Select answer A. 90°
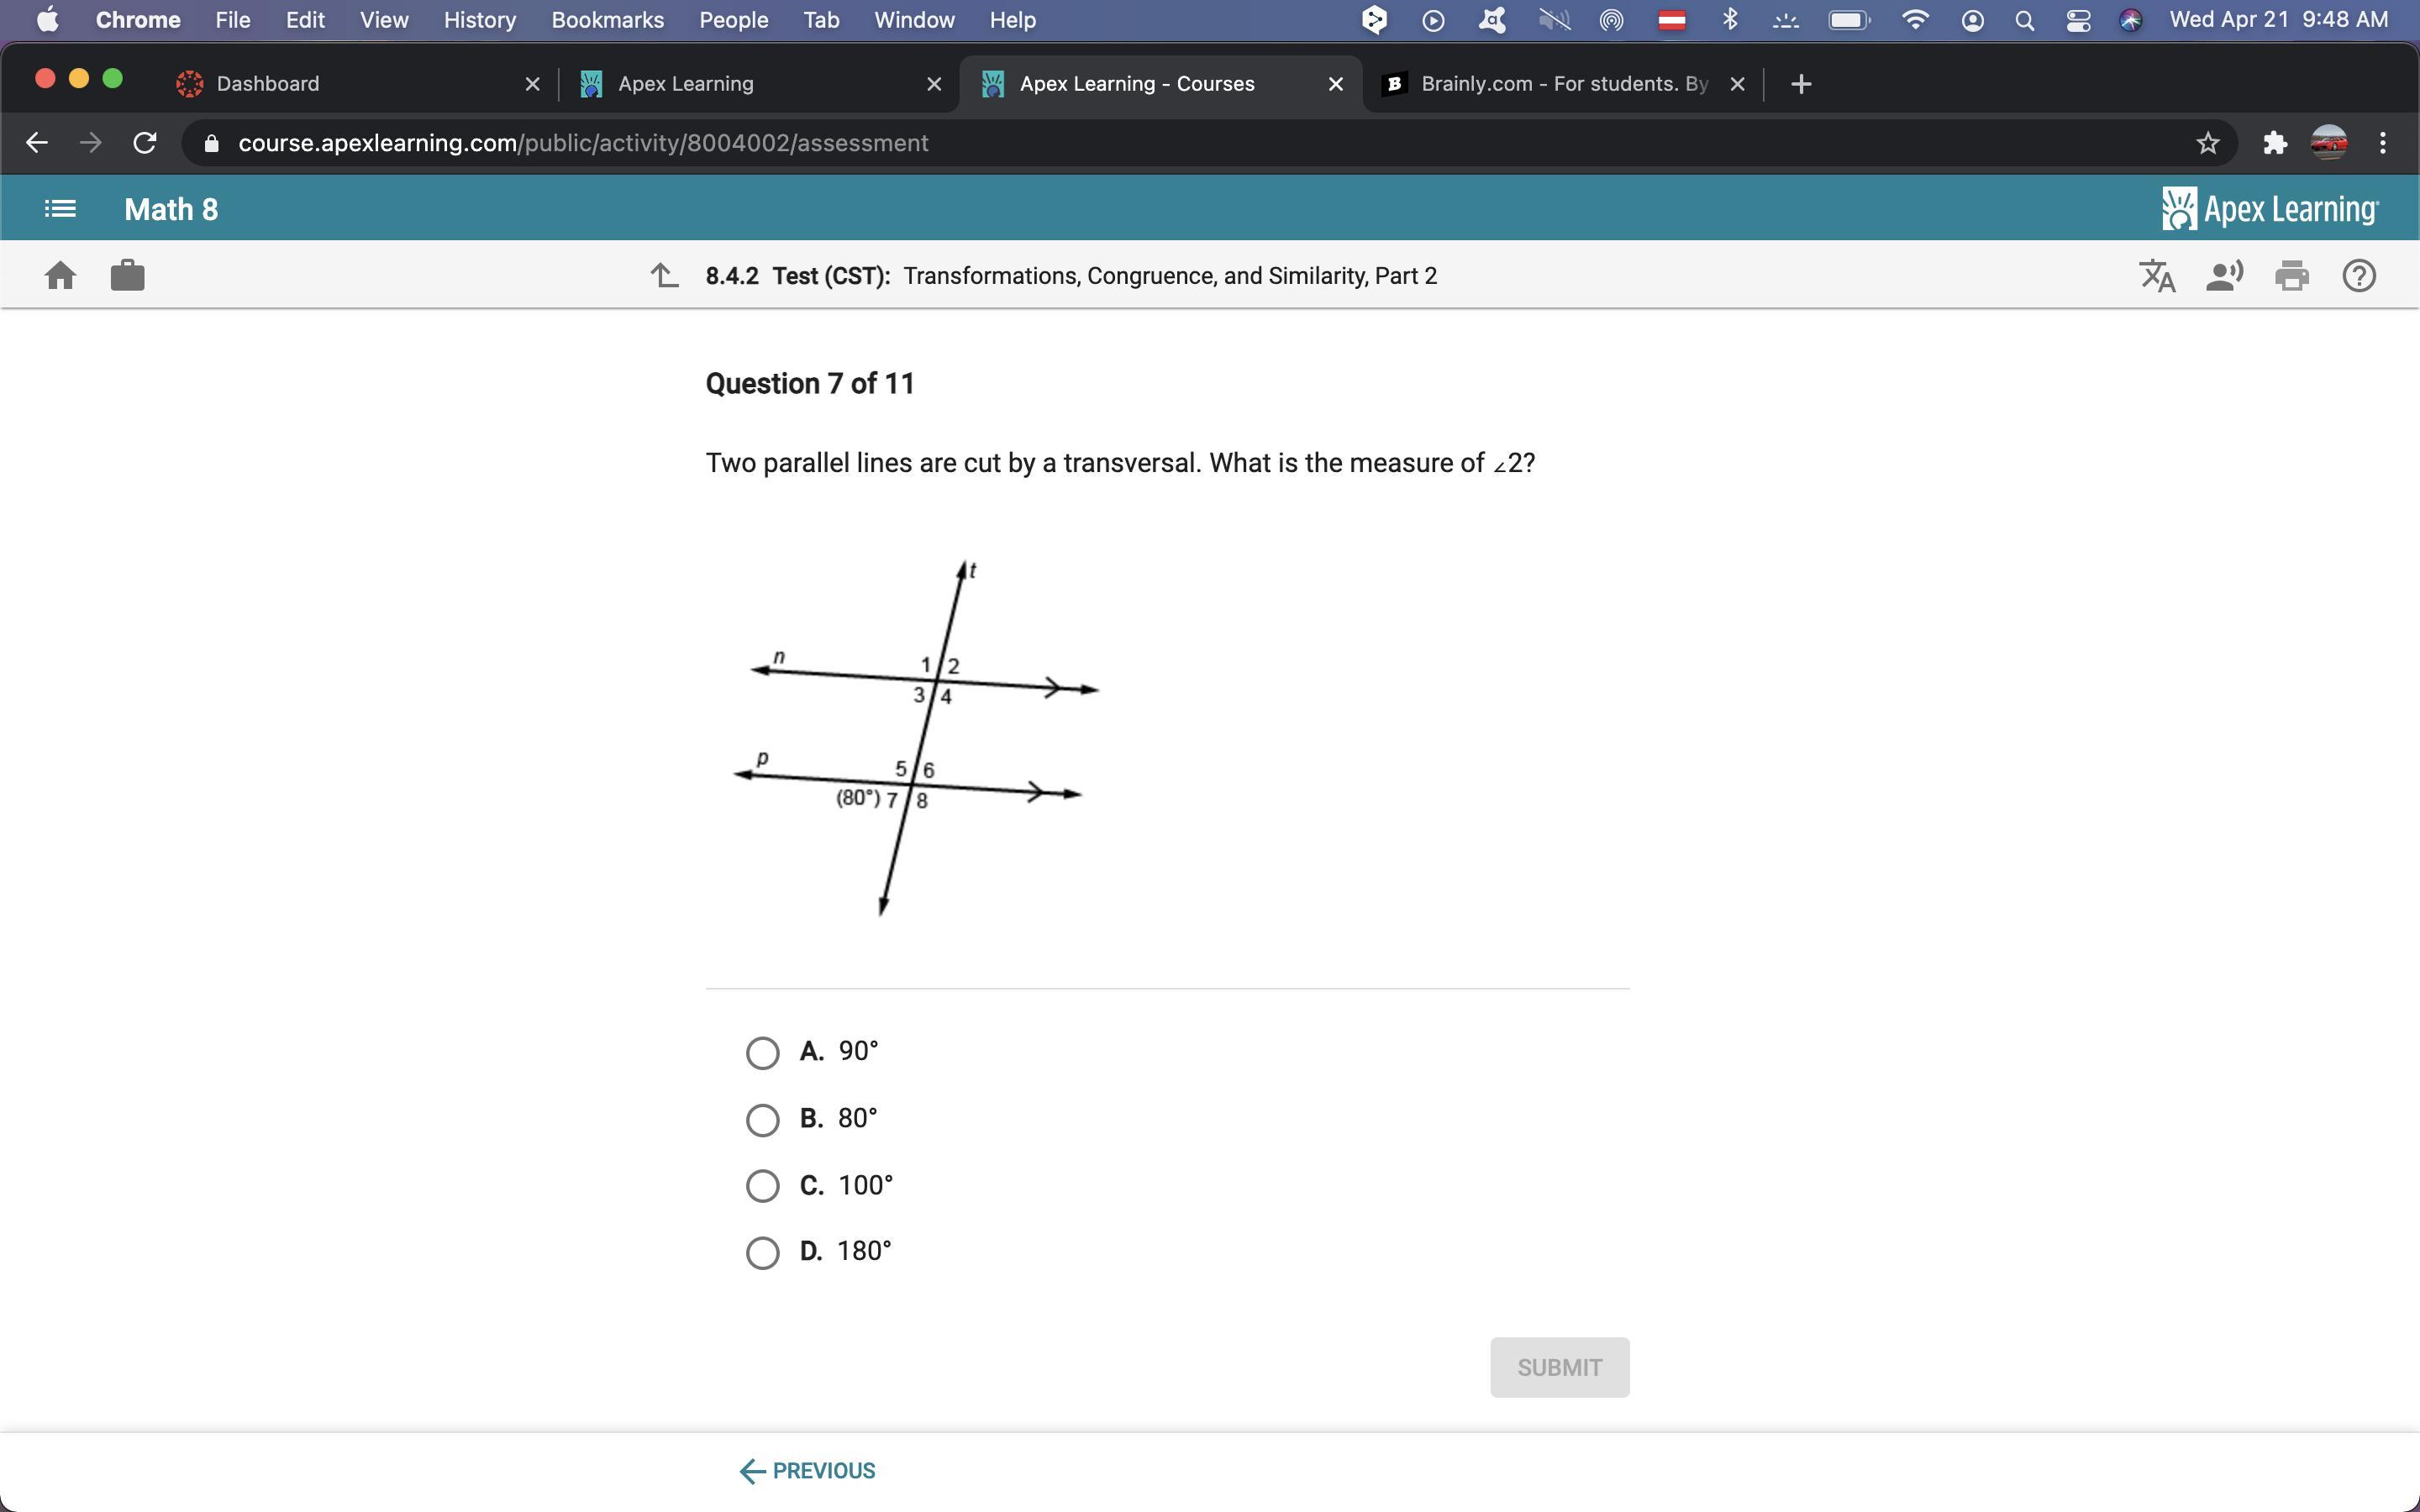 click(x=762, y=1052)
